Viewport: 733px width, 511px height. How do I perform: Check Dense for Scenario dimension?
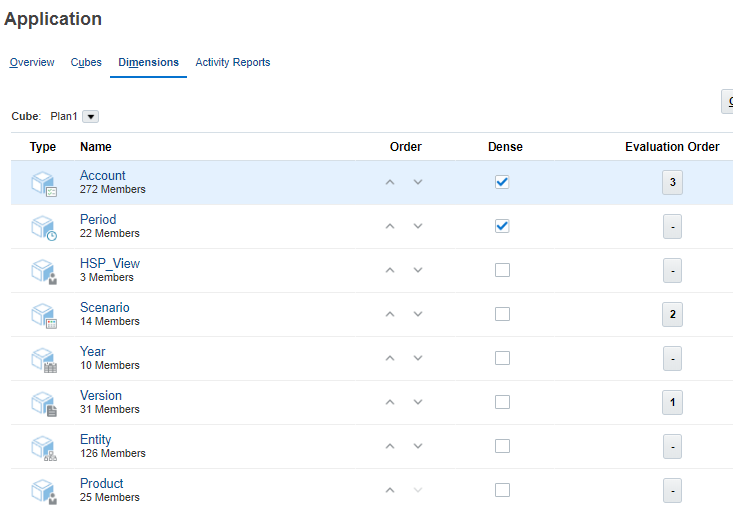(502, 314)
